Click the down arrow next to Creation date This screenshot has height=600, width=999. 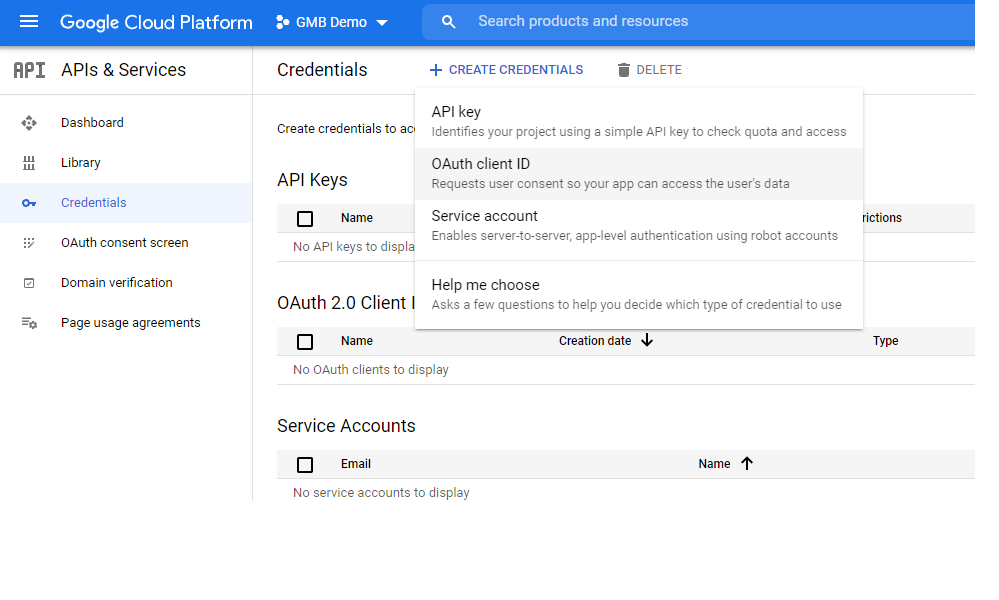pos(647,340)
